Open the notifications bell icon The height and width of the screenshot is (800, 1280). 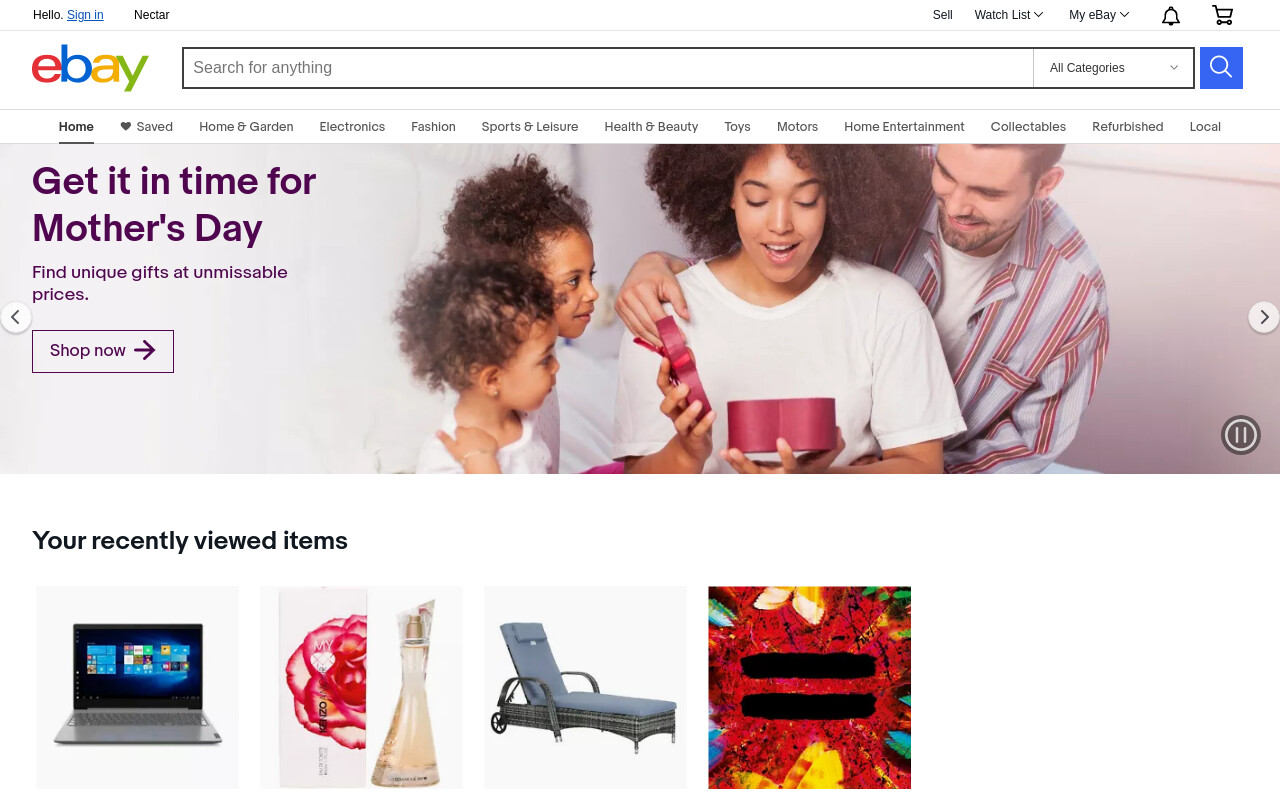[x=1171, y=15]
